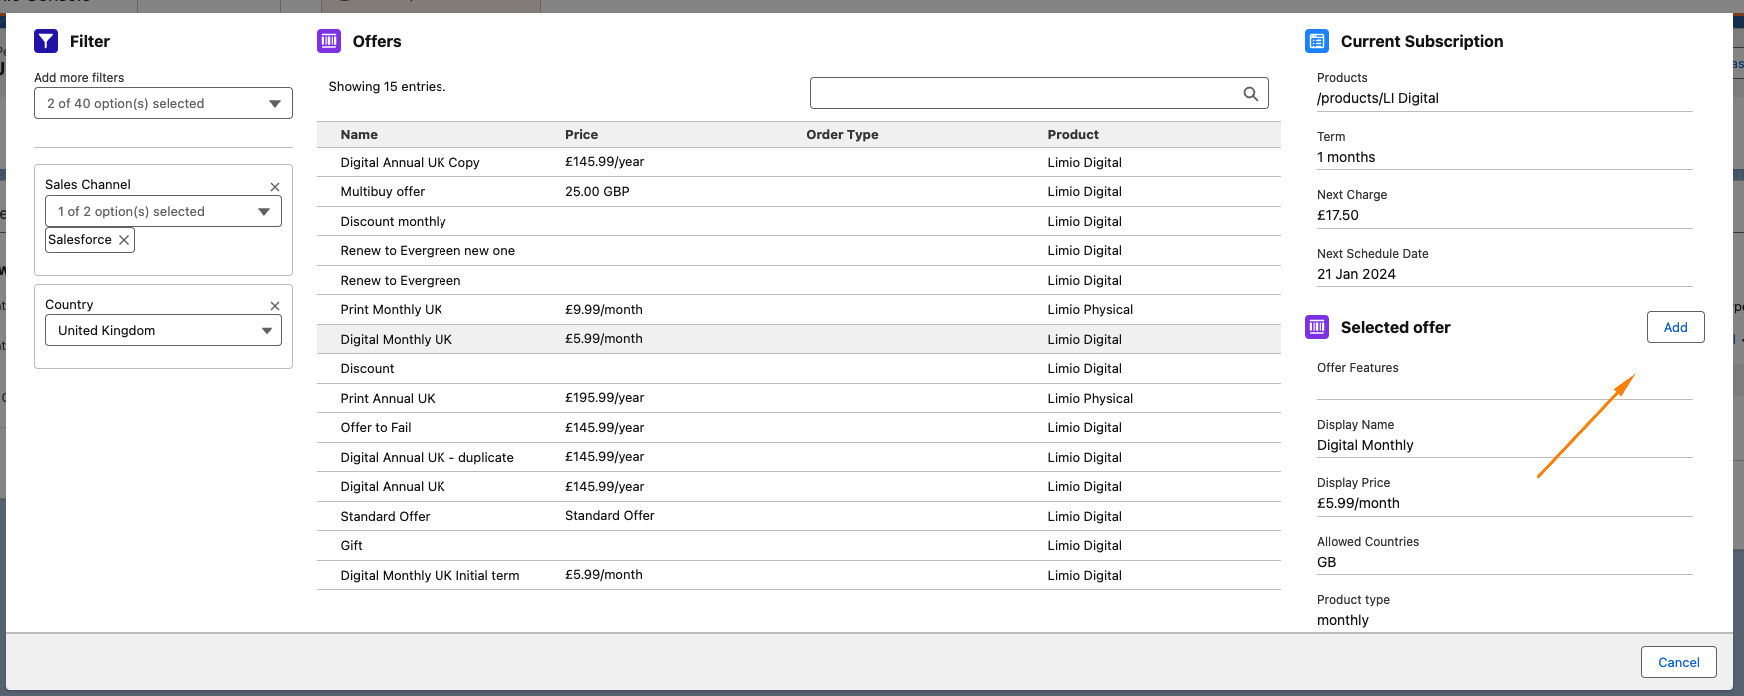Click the Product column header
Image resolution: width=1744 pixels, height=696 pixels.
coord(1073,134)
